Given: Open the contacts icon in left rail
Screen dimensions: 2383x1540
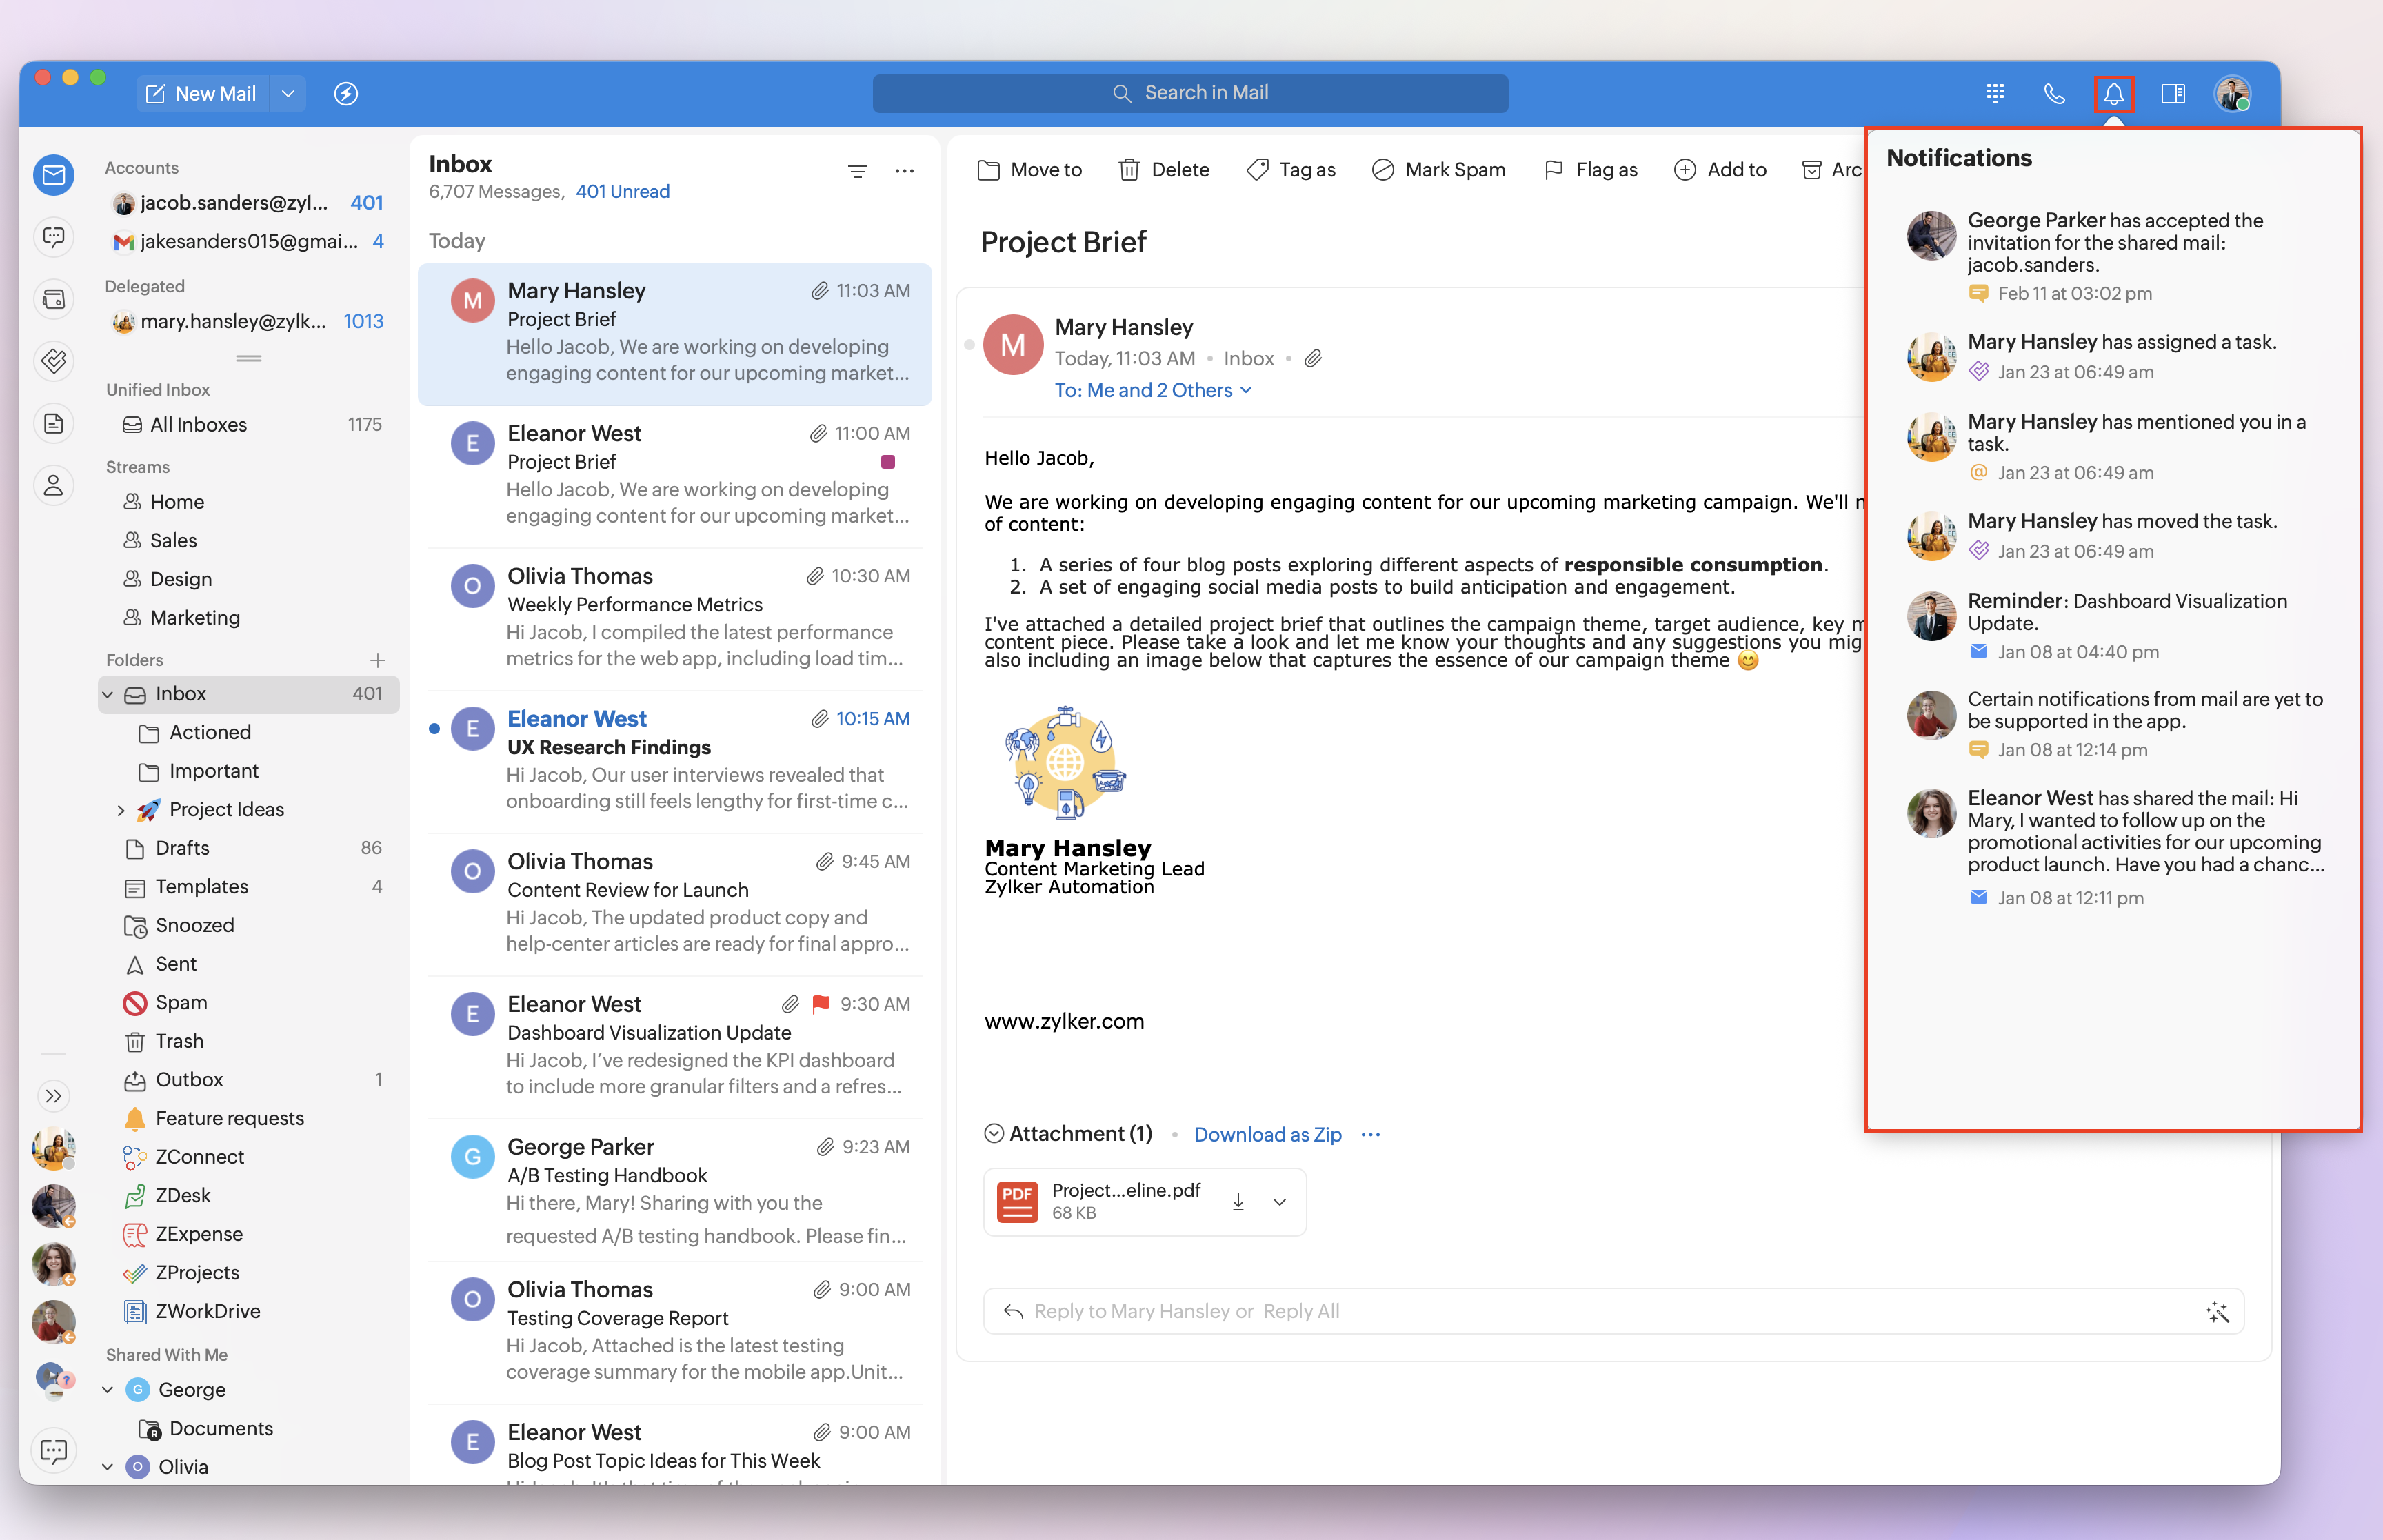Looking at the screenshot, I should 54,486.
